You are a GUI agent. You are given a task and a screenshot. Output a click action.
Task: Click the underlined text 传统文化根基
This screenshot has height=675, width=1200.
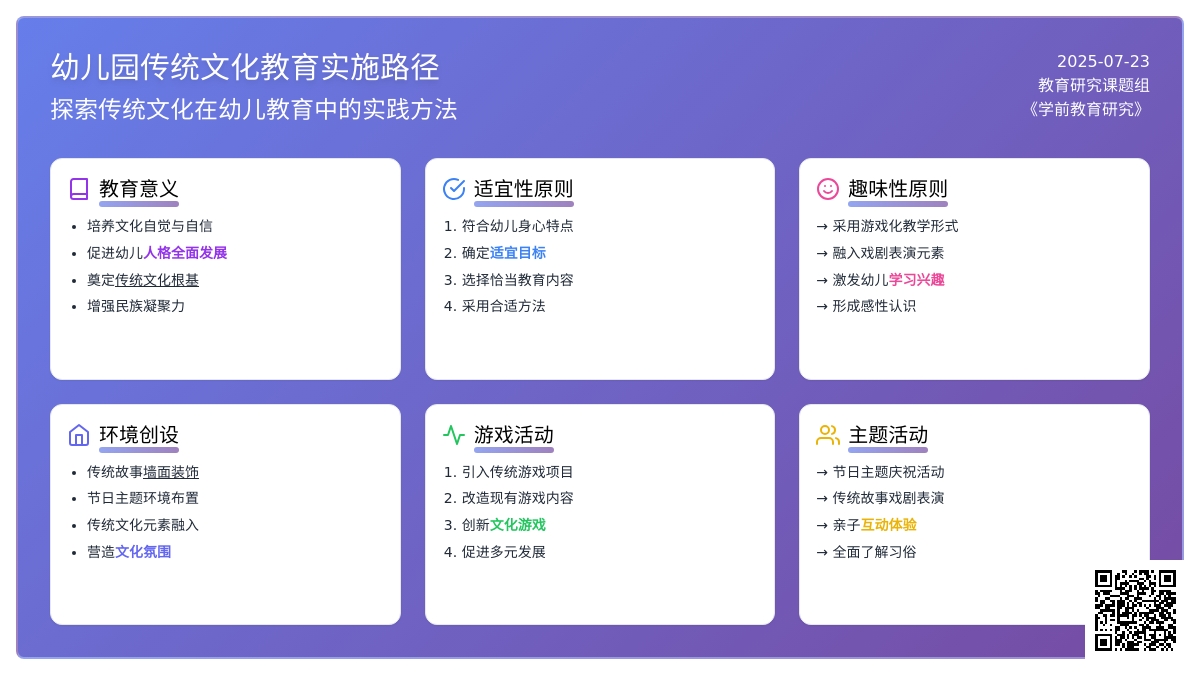[157, 280]
